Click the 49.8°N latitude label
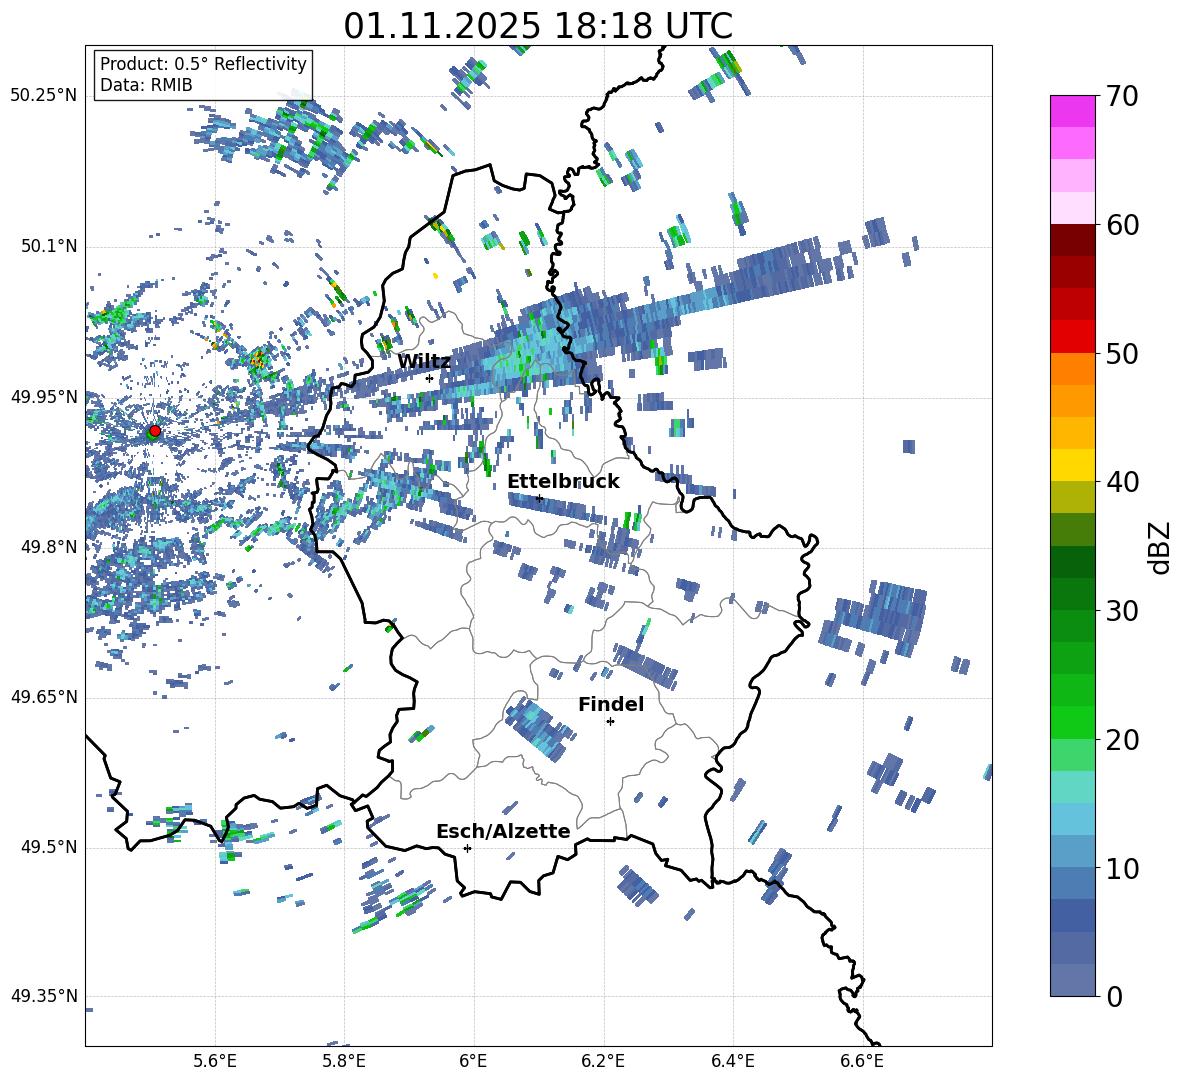1184x1081 pixels. pyautogui.click(x=49, y=547)
